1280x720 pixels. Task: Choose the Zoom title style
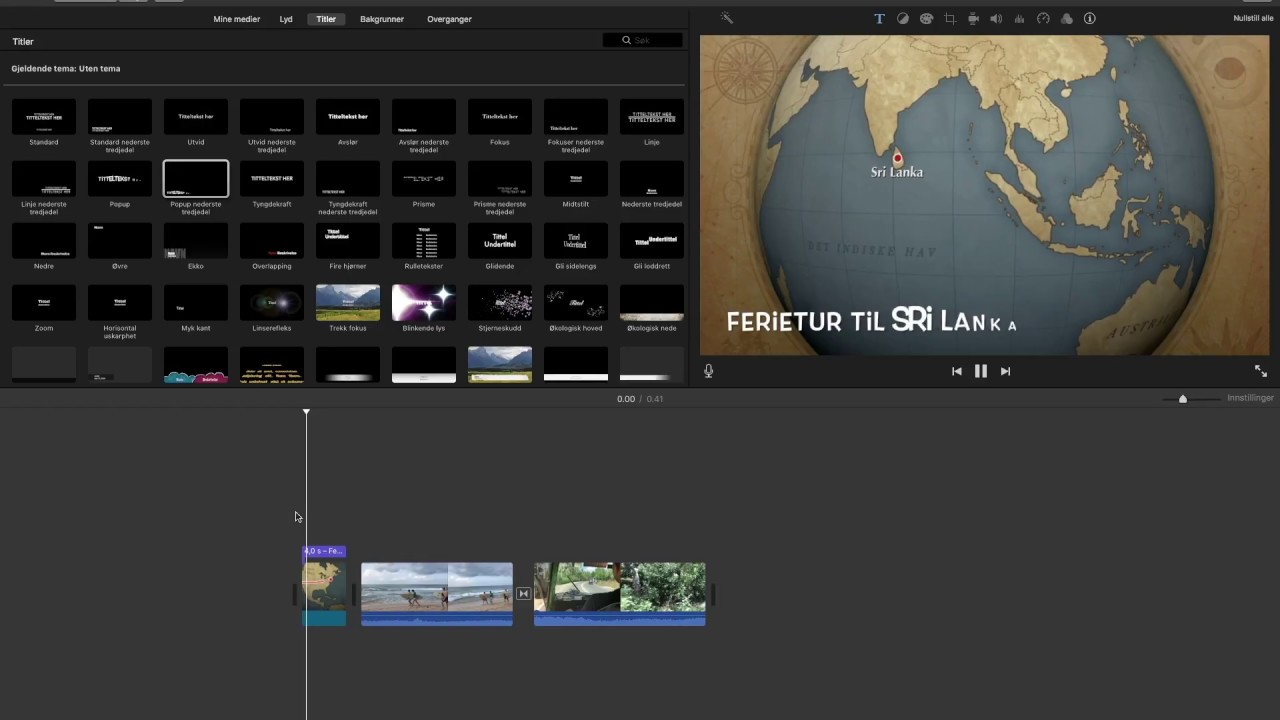point(44,303)
